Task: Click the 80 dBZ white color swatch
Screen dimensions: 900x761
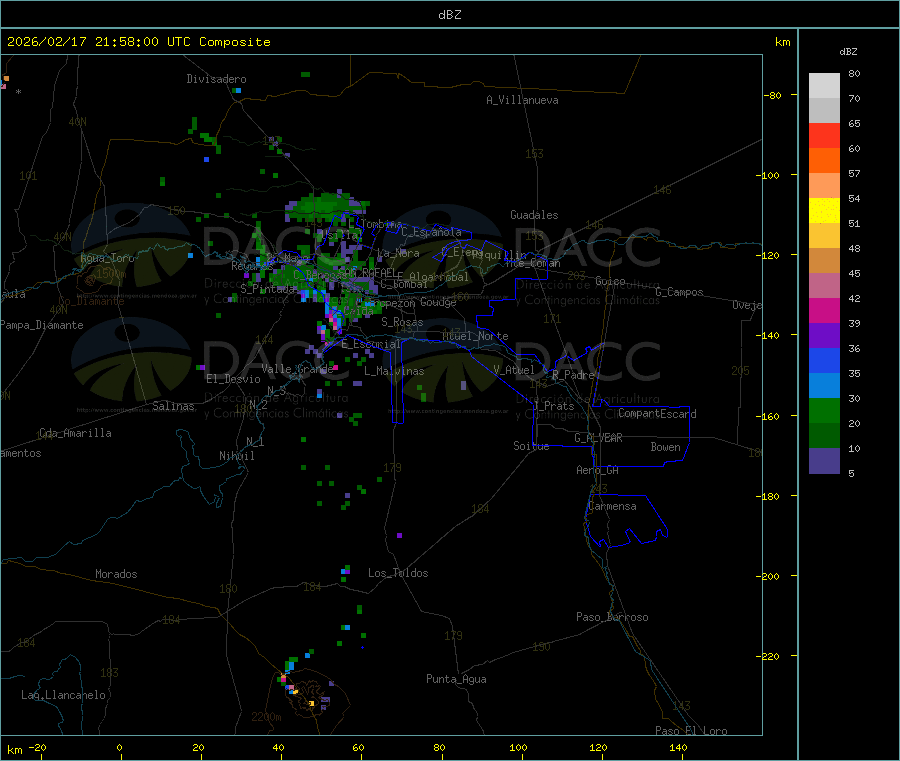Action: coord(824,86)
